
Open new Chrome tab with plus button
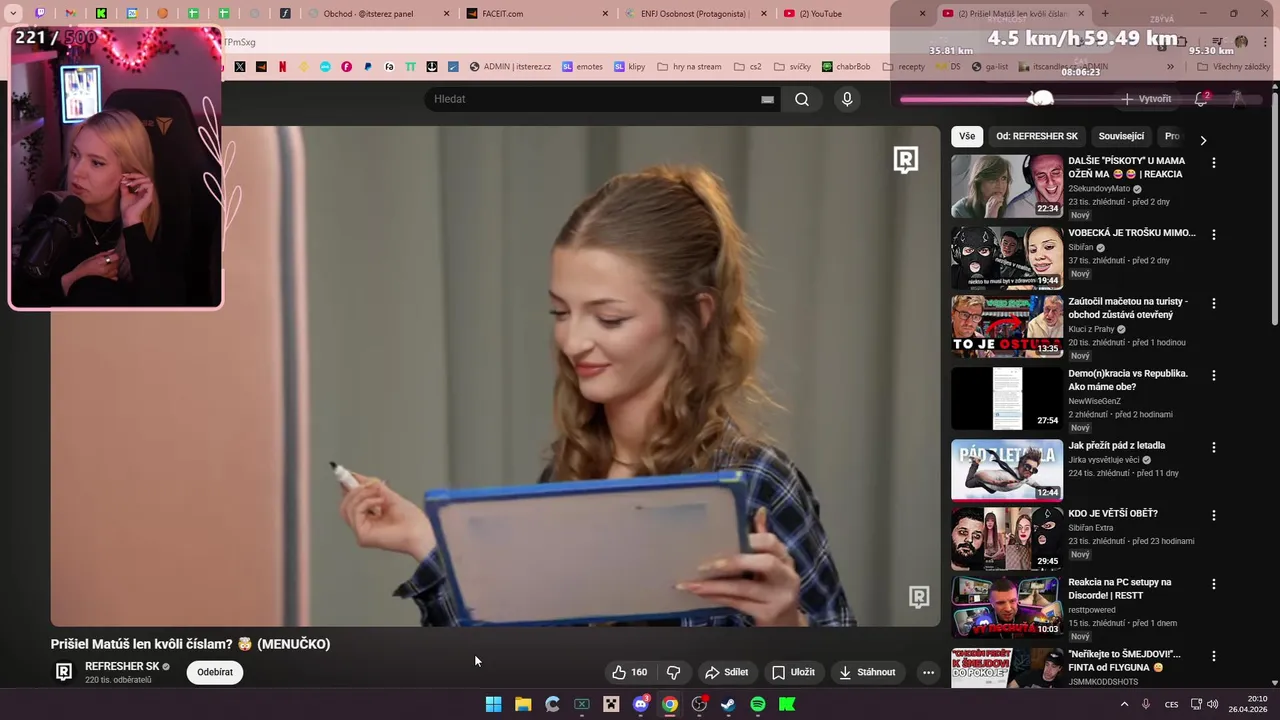pos(1105,14)
